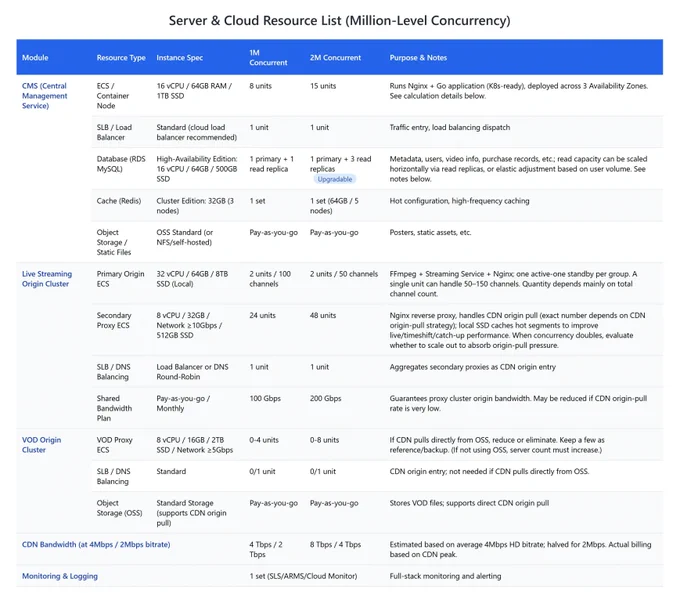Click '8 Tbps / 4 Tbps' cell

335,544
